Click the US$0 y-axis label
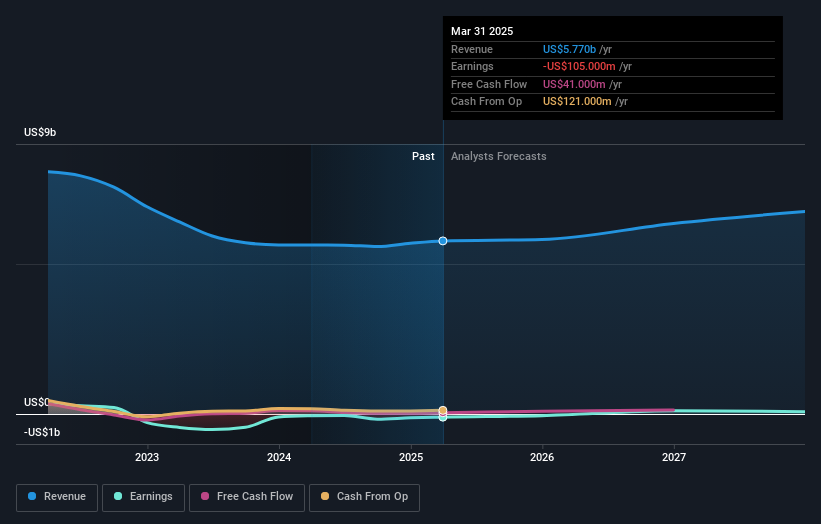This screenshot has height=524, width=821. point(36,402)
